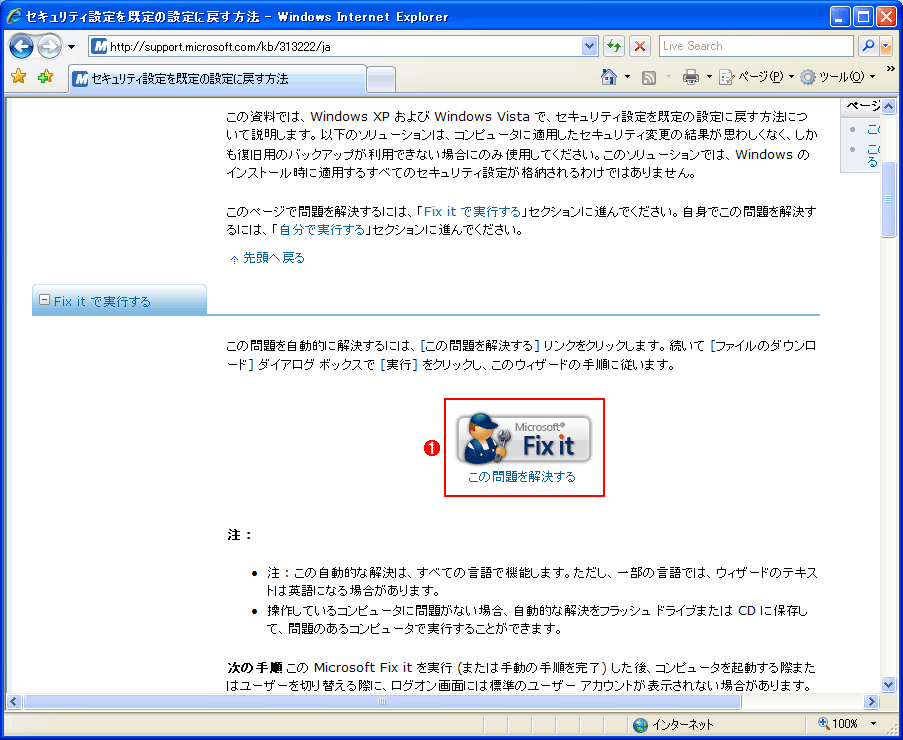Follow the 「Fix it で実行する」 inline link
903x740 pixels.
472,212
